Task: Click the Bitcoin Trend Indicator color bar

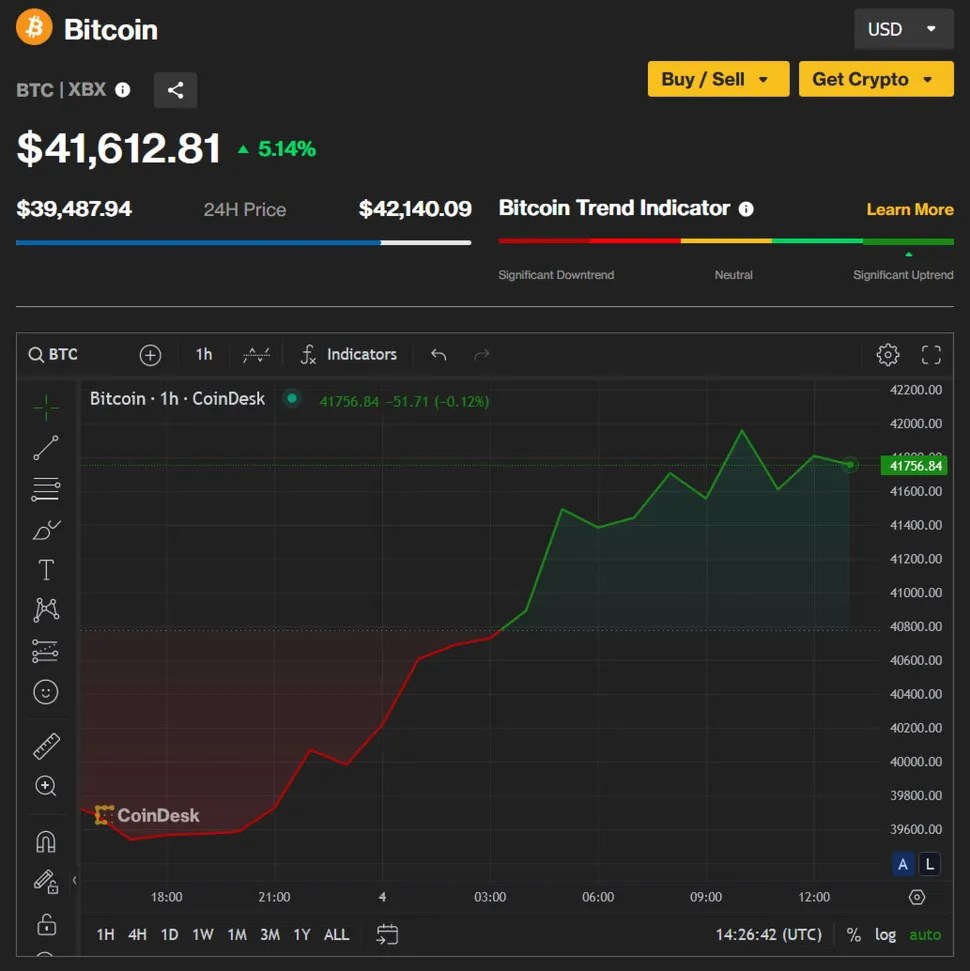Action: [726, 241]
